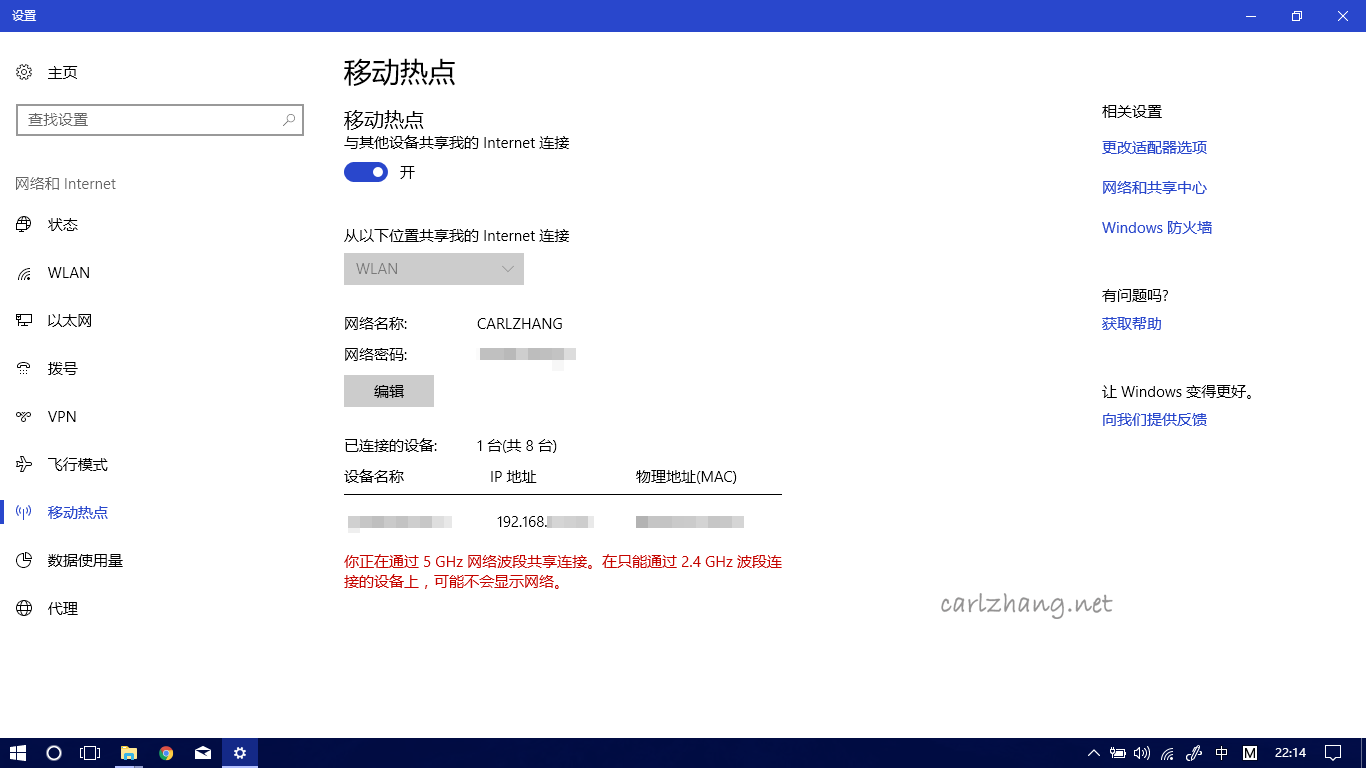Click the 设置 title bar label
This screenshot has width=1366, height=768.
pyautogui.click(x=23, y=15)
